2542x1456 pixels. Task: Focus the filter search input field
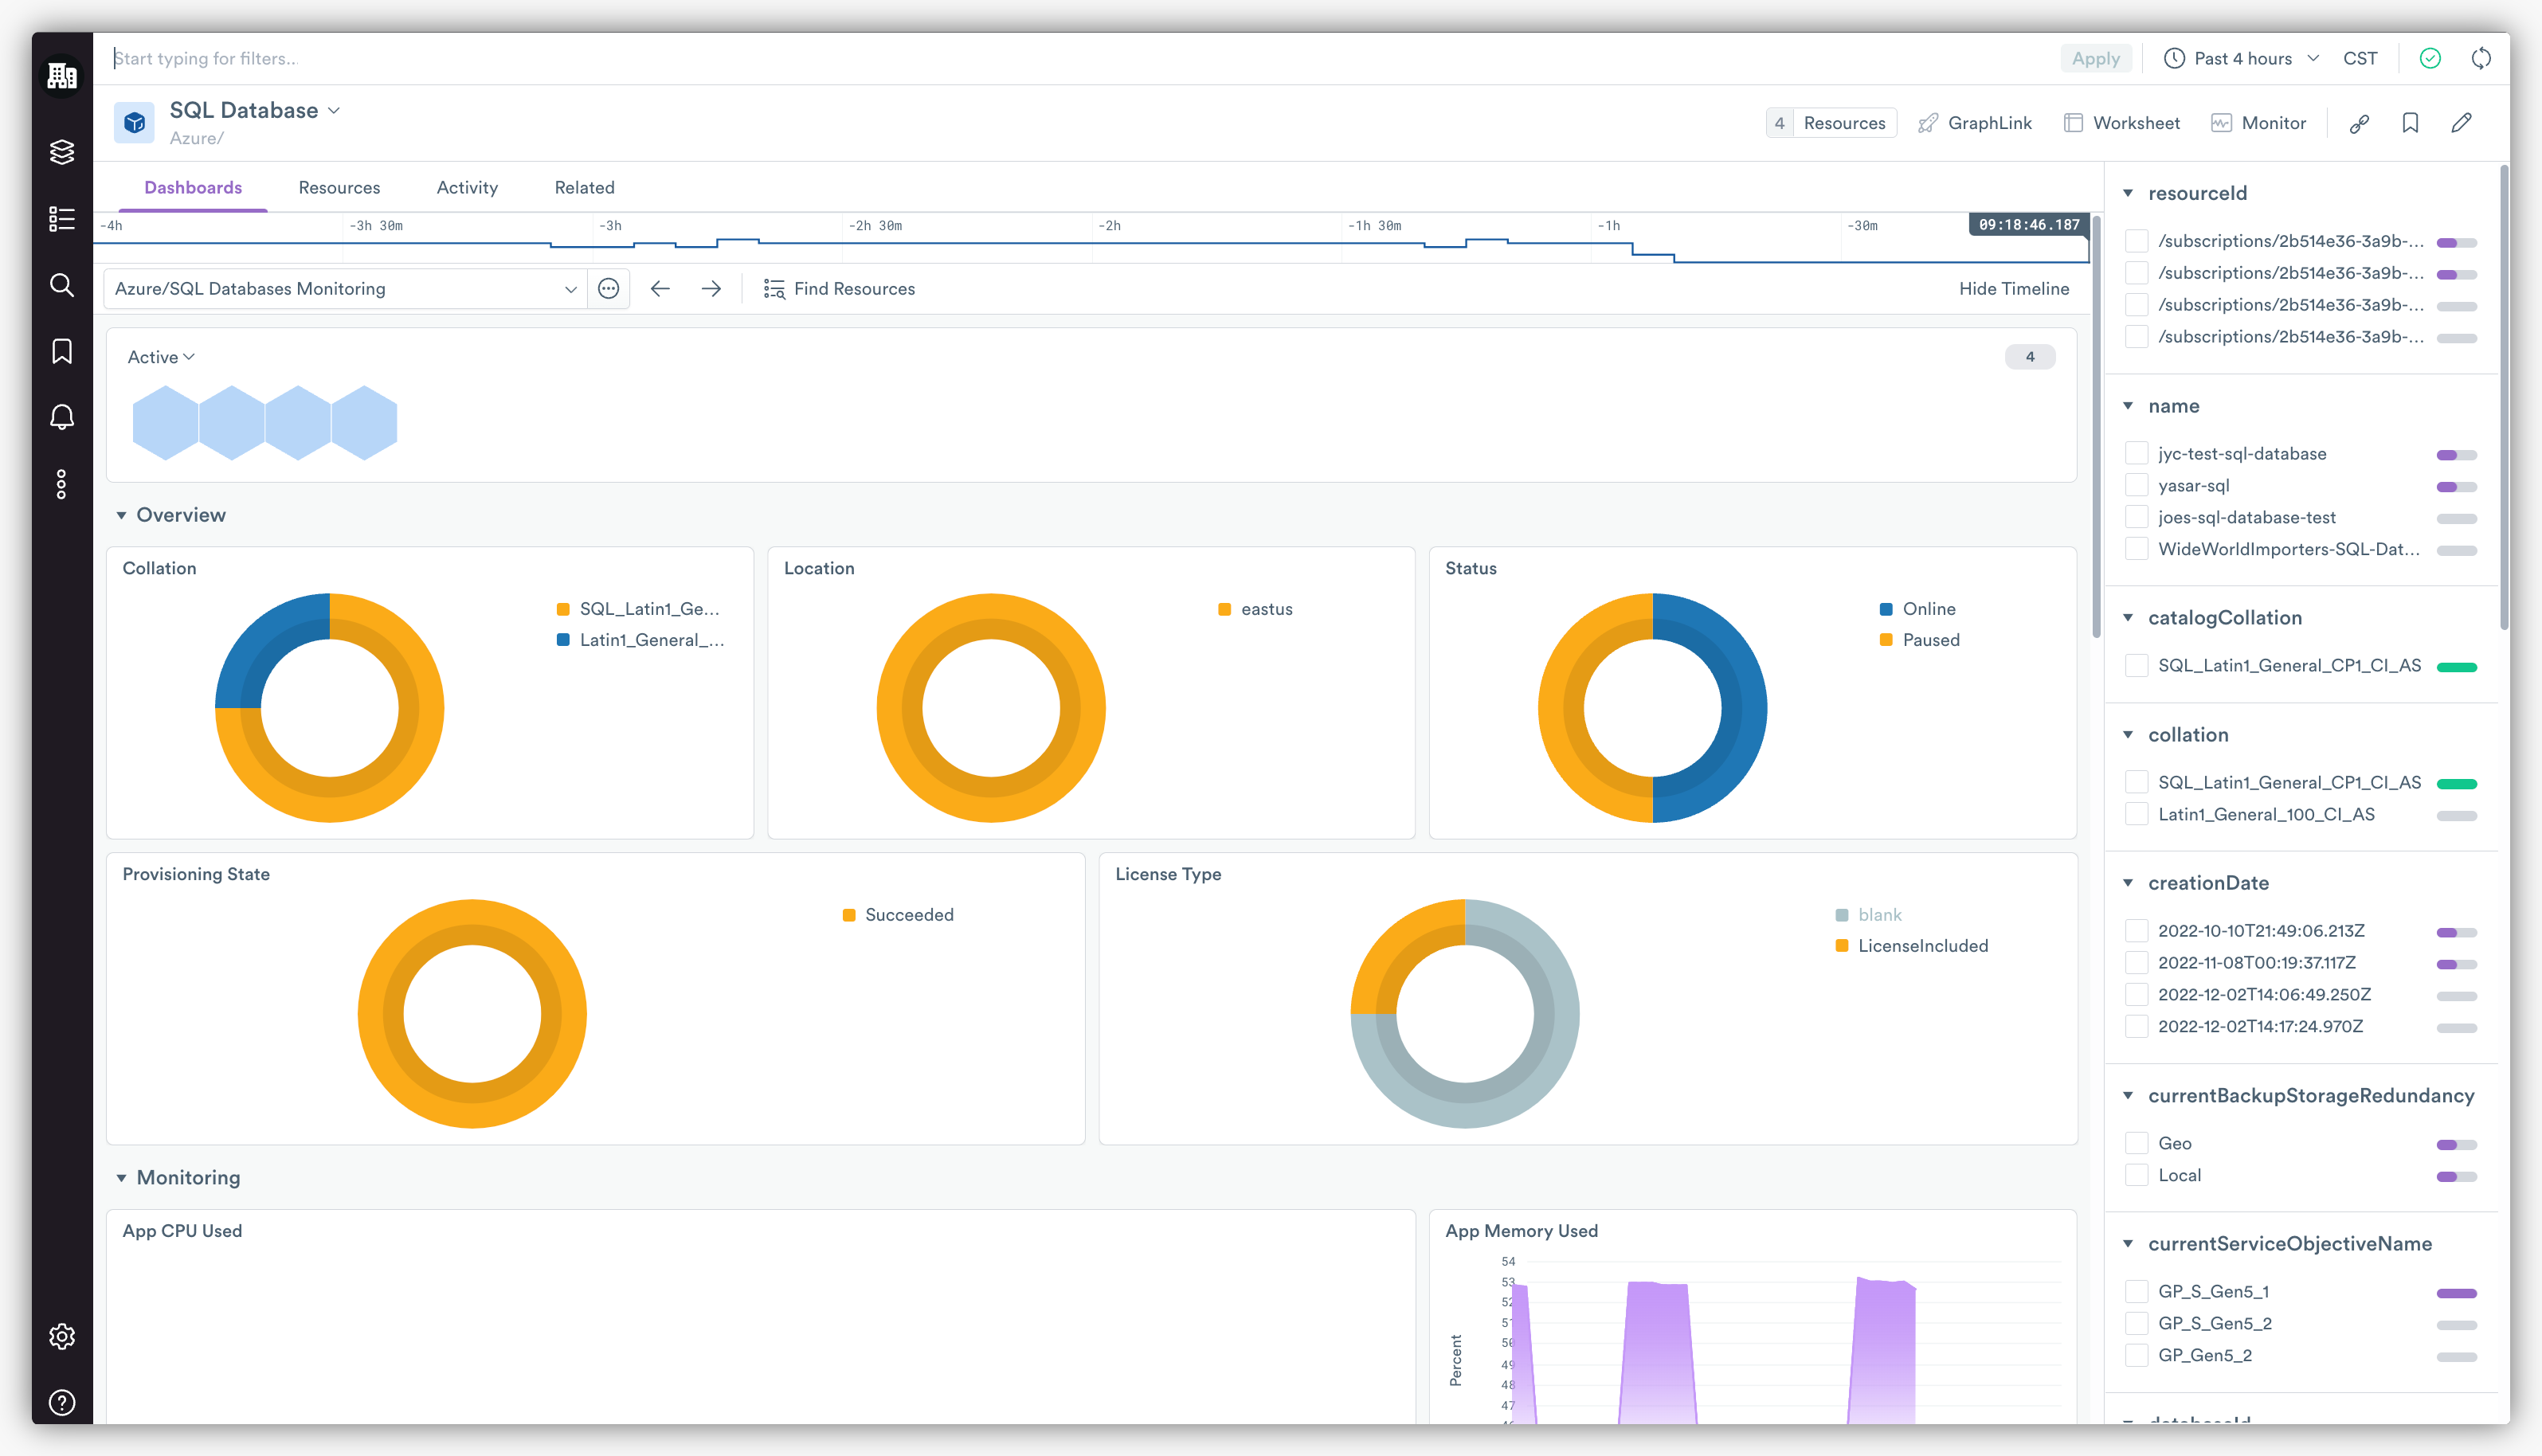click(1080, 59)
